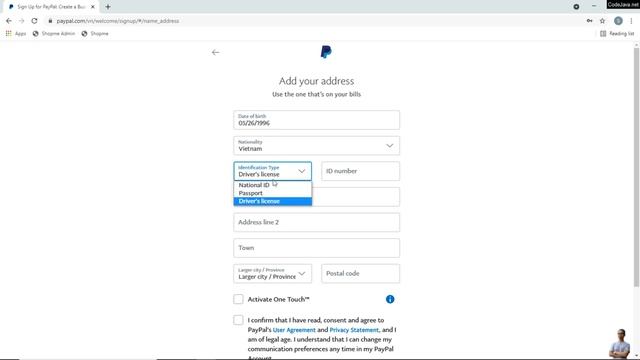
Task: Open the Shopme bookmark
Action: pyautogui.click(x=95, y=33)
